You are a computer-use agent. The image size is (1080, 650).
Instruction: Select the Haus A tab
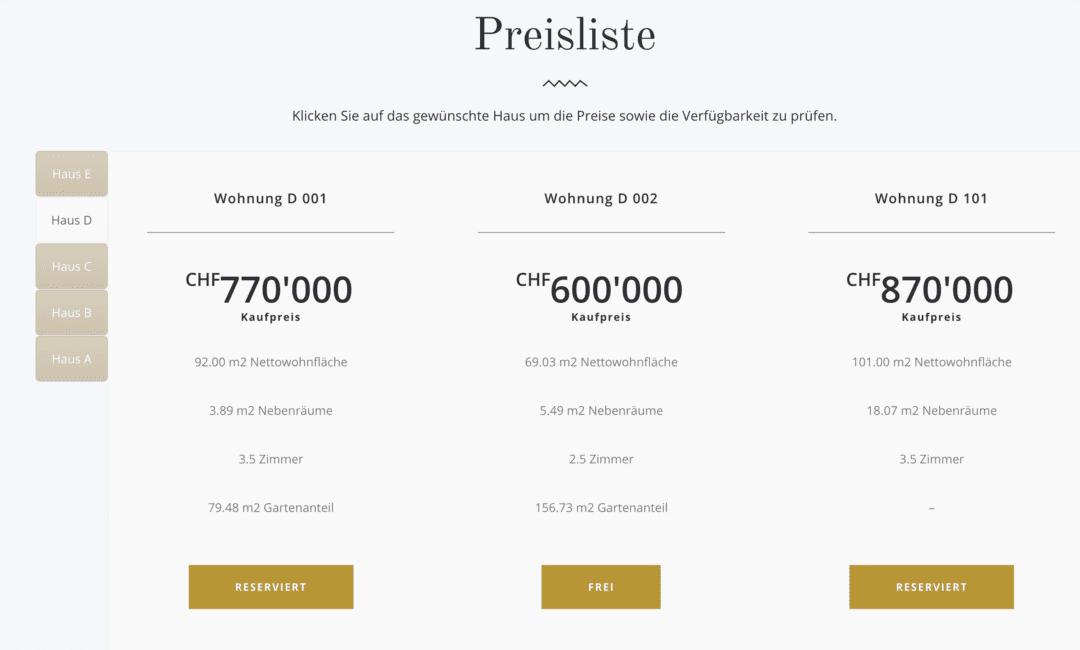[71, 358]
